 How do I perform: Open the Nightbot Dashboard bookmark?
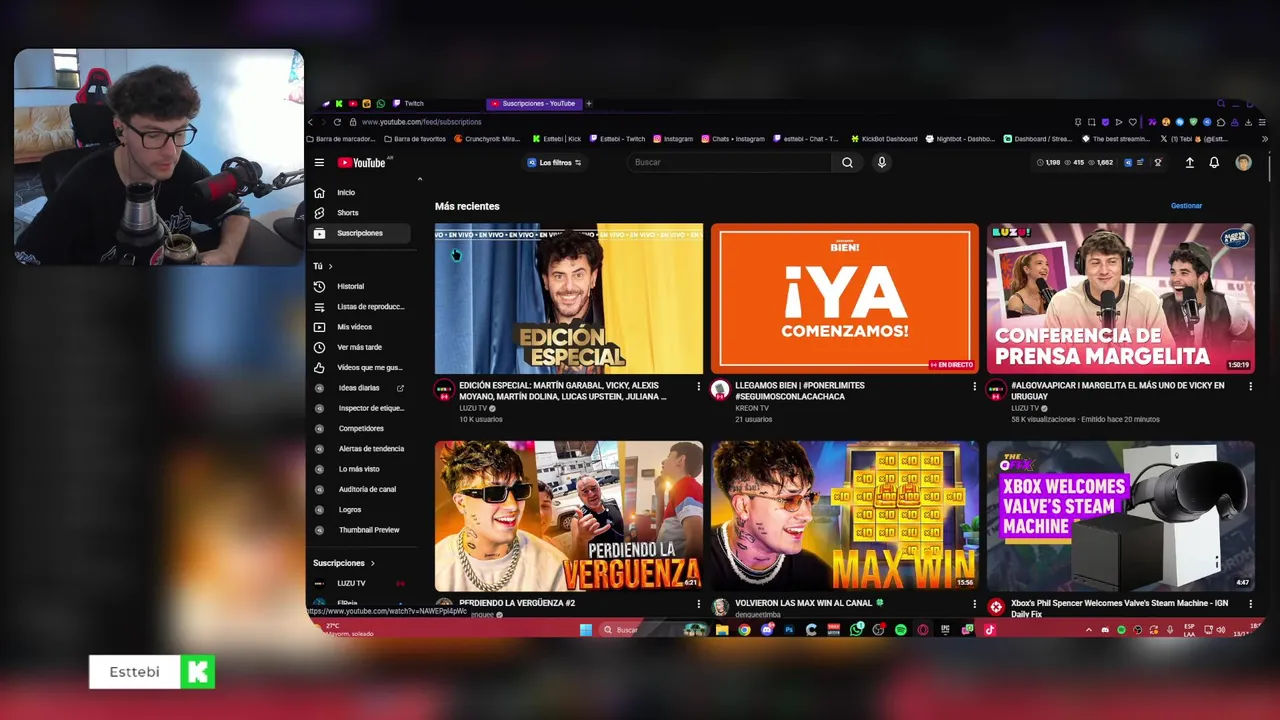(960, 139)
